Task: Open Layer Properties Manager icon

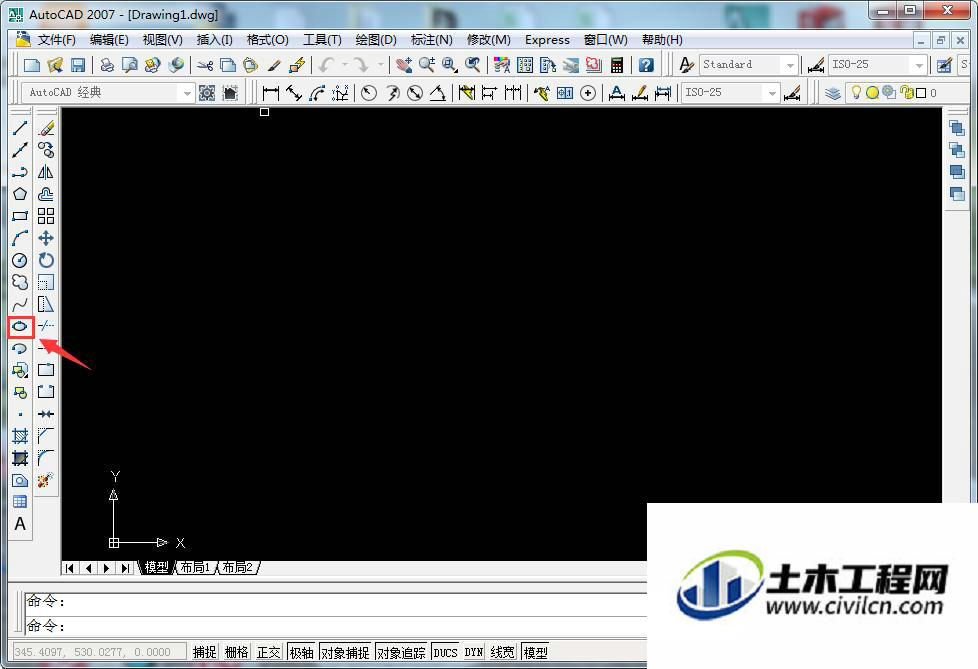Action: click(x=832, y=94)
